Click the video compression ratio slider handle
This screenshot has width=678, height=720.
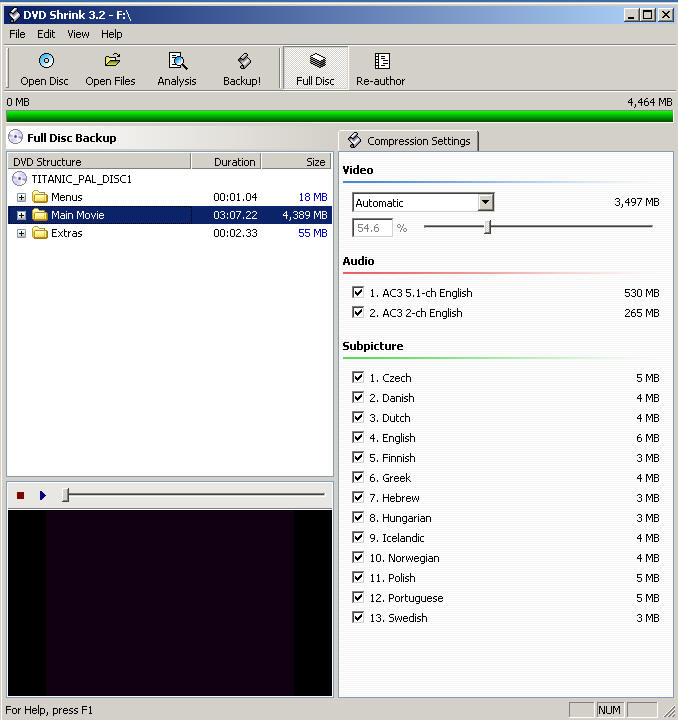click(488, 227)
